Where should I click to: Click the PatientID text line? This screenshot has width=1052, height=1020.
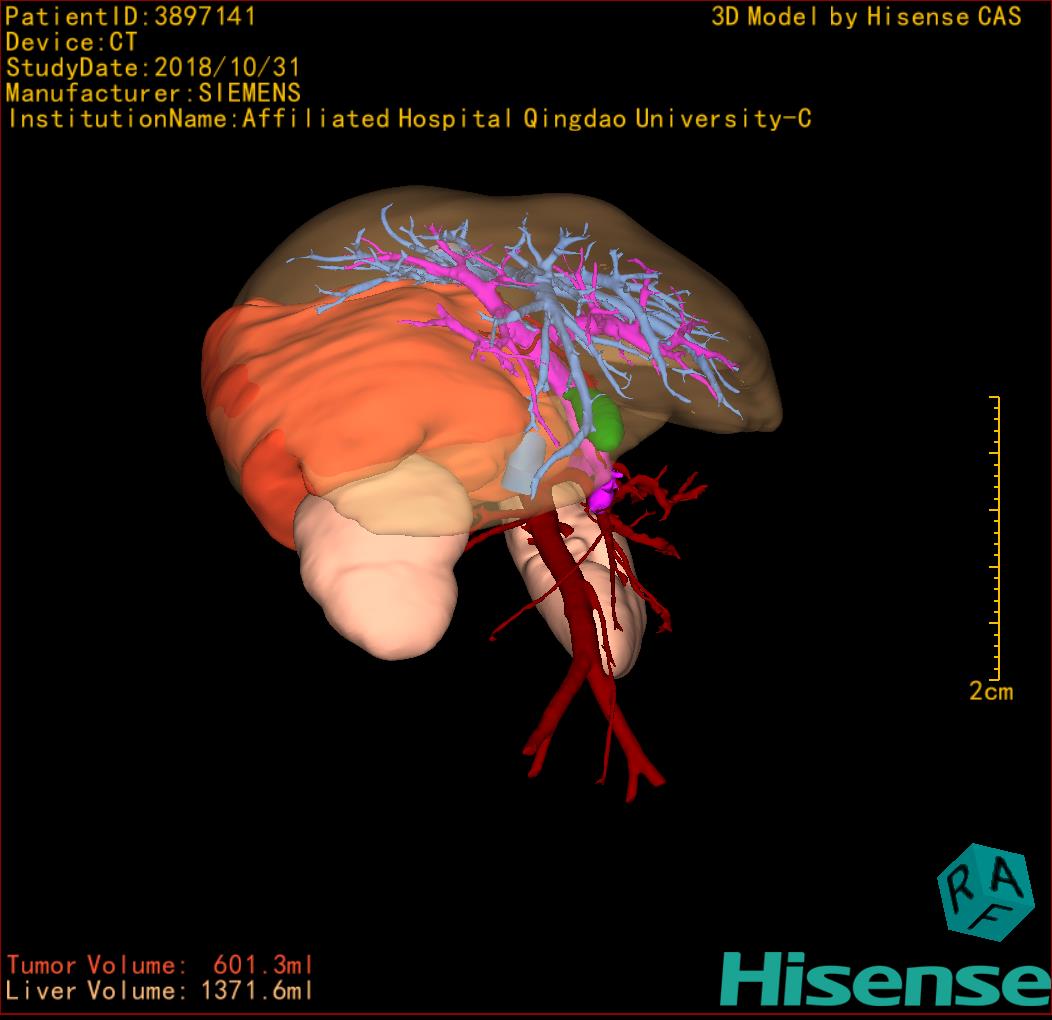pyautogui.click(x=130, y=16)
